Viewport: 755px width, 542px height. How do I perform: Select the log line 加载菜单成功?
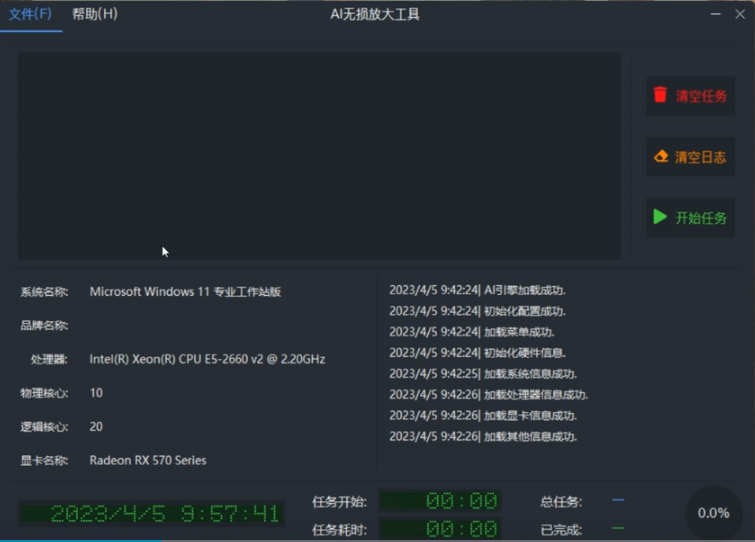[x=472, y=332]
